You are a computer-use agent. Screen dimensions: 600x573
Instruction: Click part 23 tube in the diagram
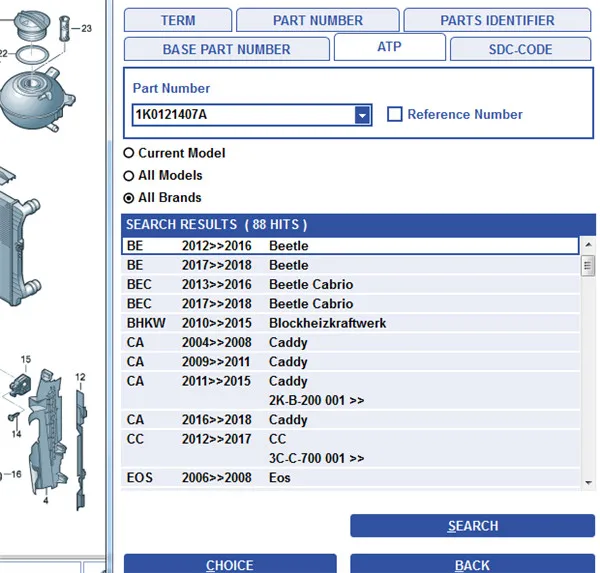(x=65, y=28)
